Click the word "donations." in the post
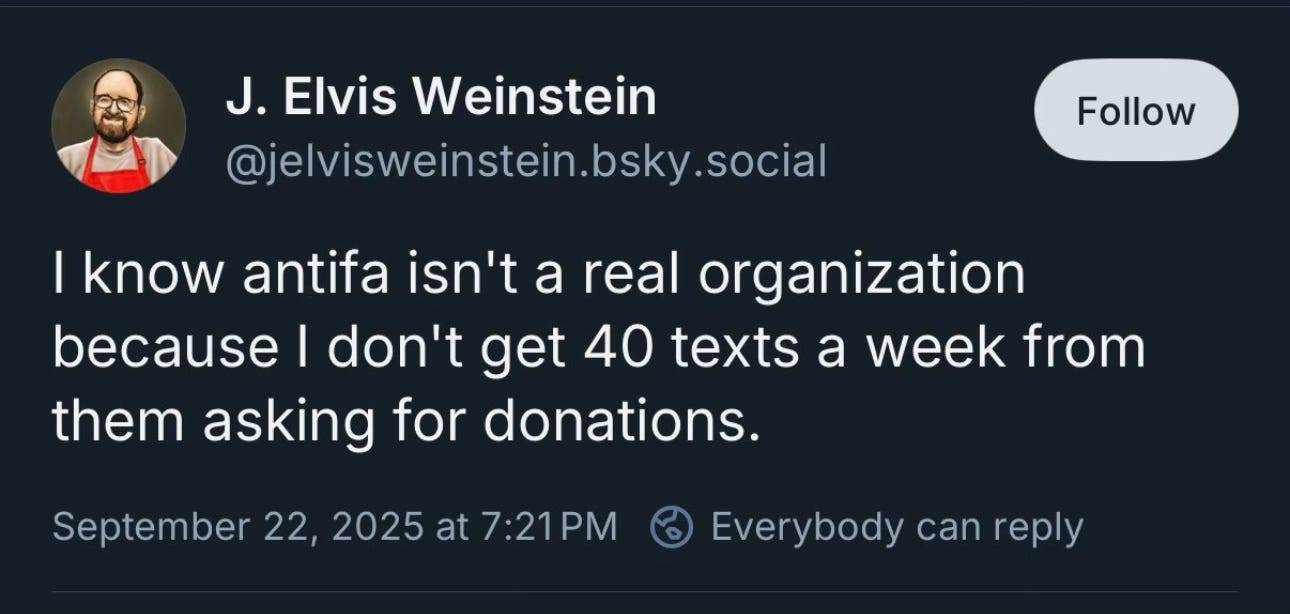This screenshot has height=614, width=1290. pyautogui.click(x=615, y=421)
